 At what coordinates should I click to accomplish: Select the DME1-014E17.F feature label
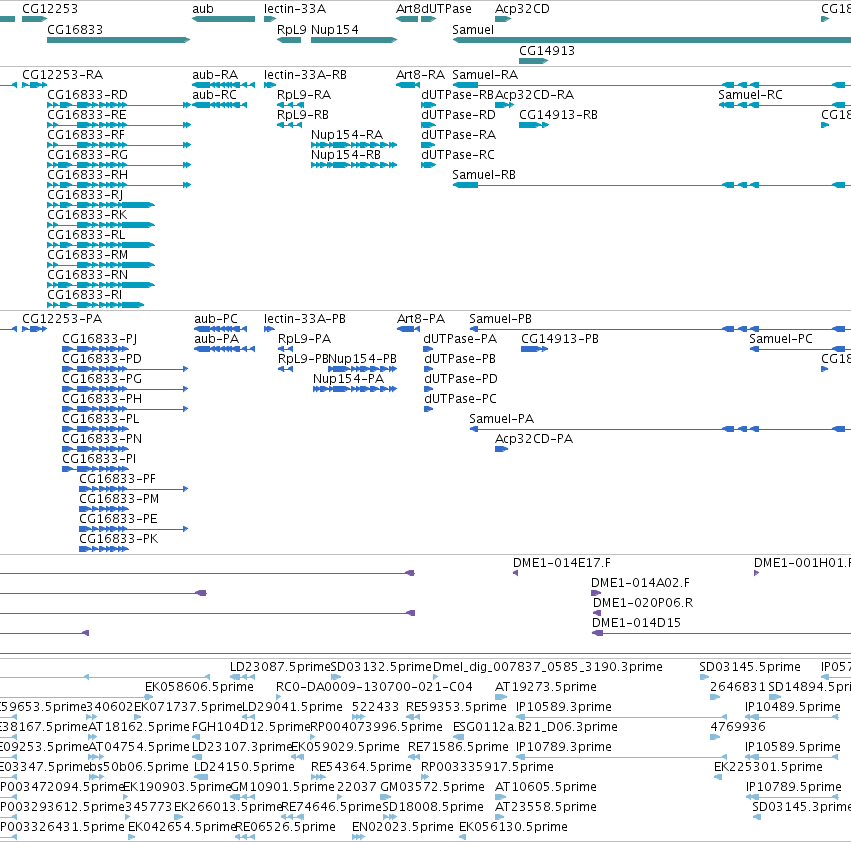pyautogui.click(x=562, y=563)
